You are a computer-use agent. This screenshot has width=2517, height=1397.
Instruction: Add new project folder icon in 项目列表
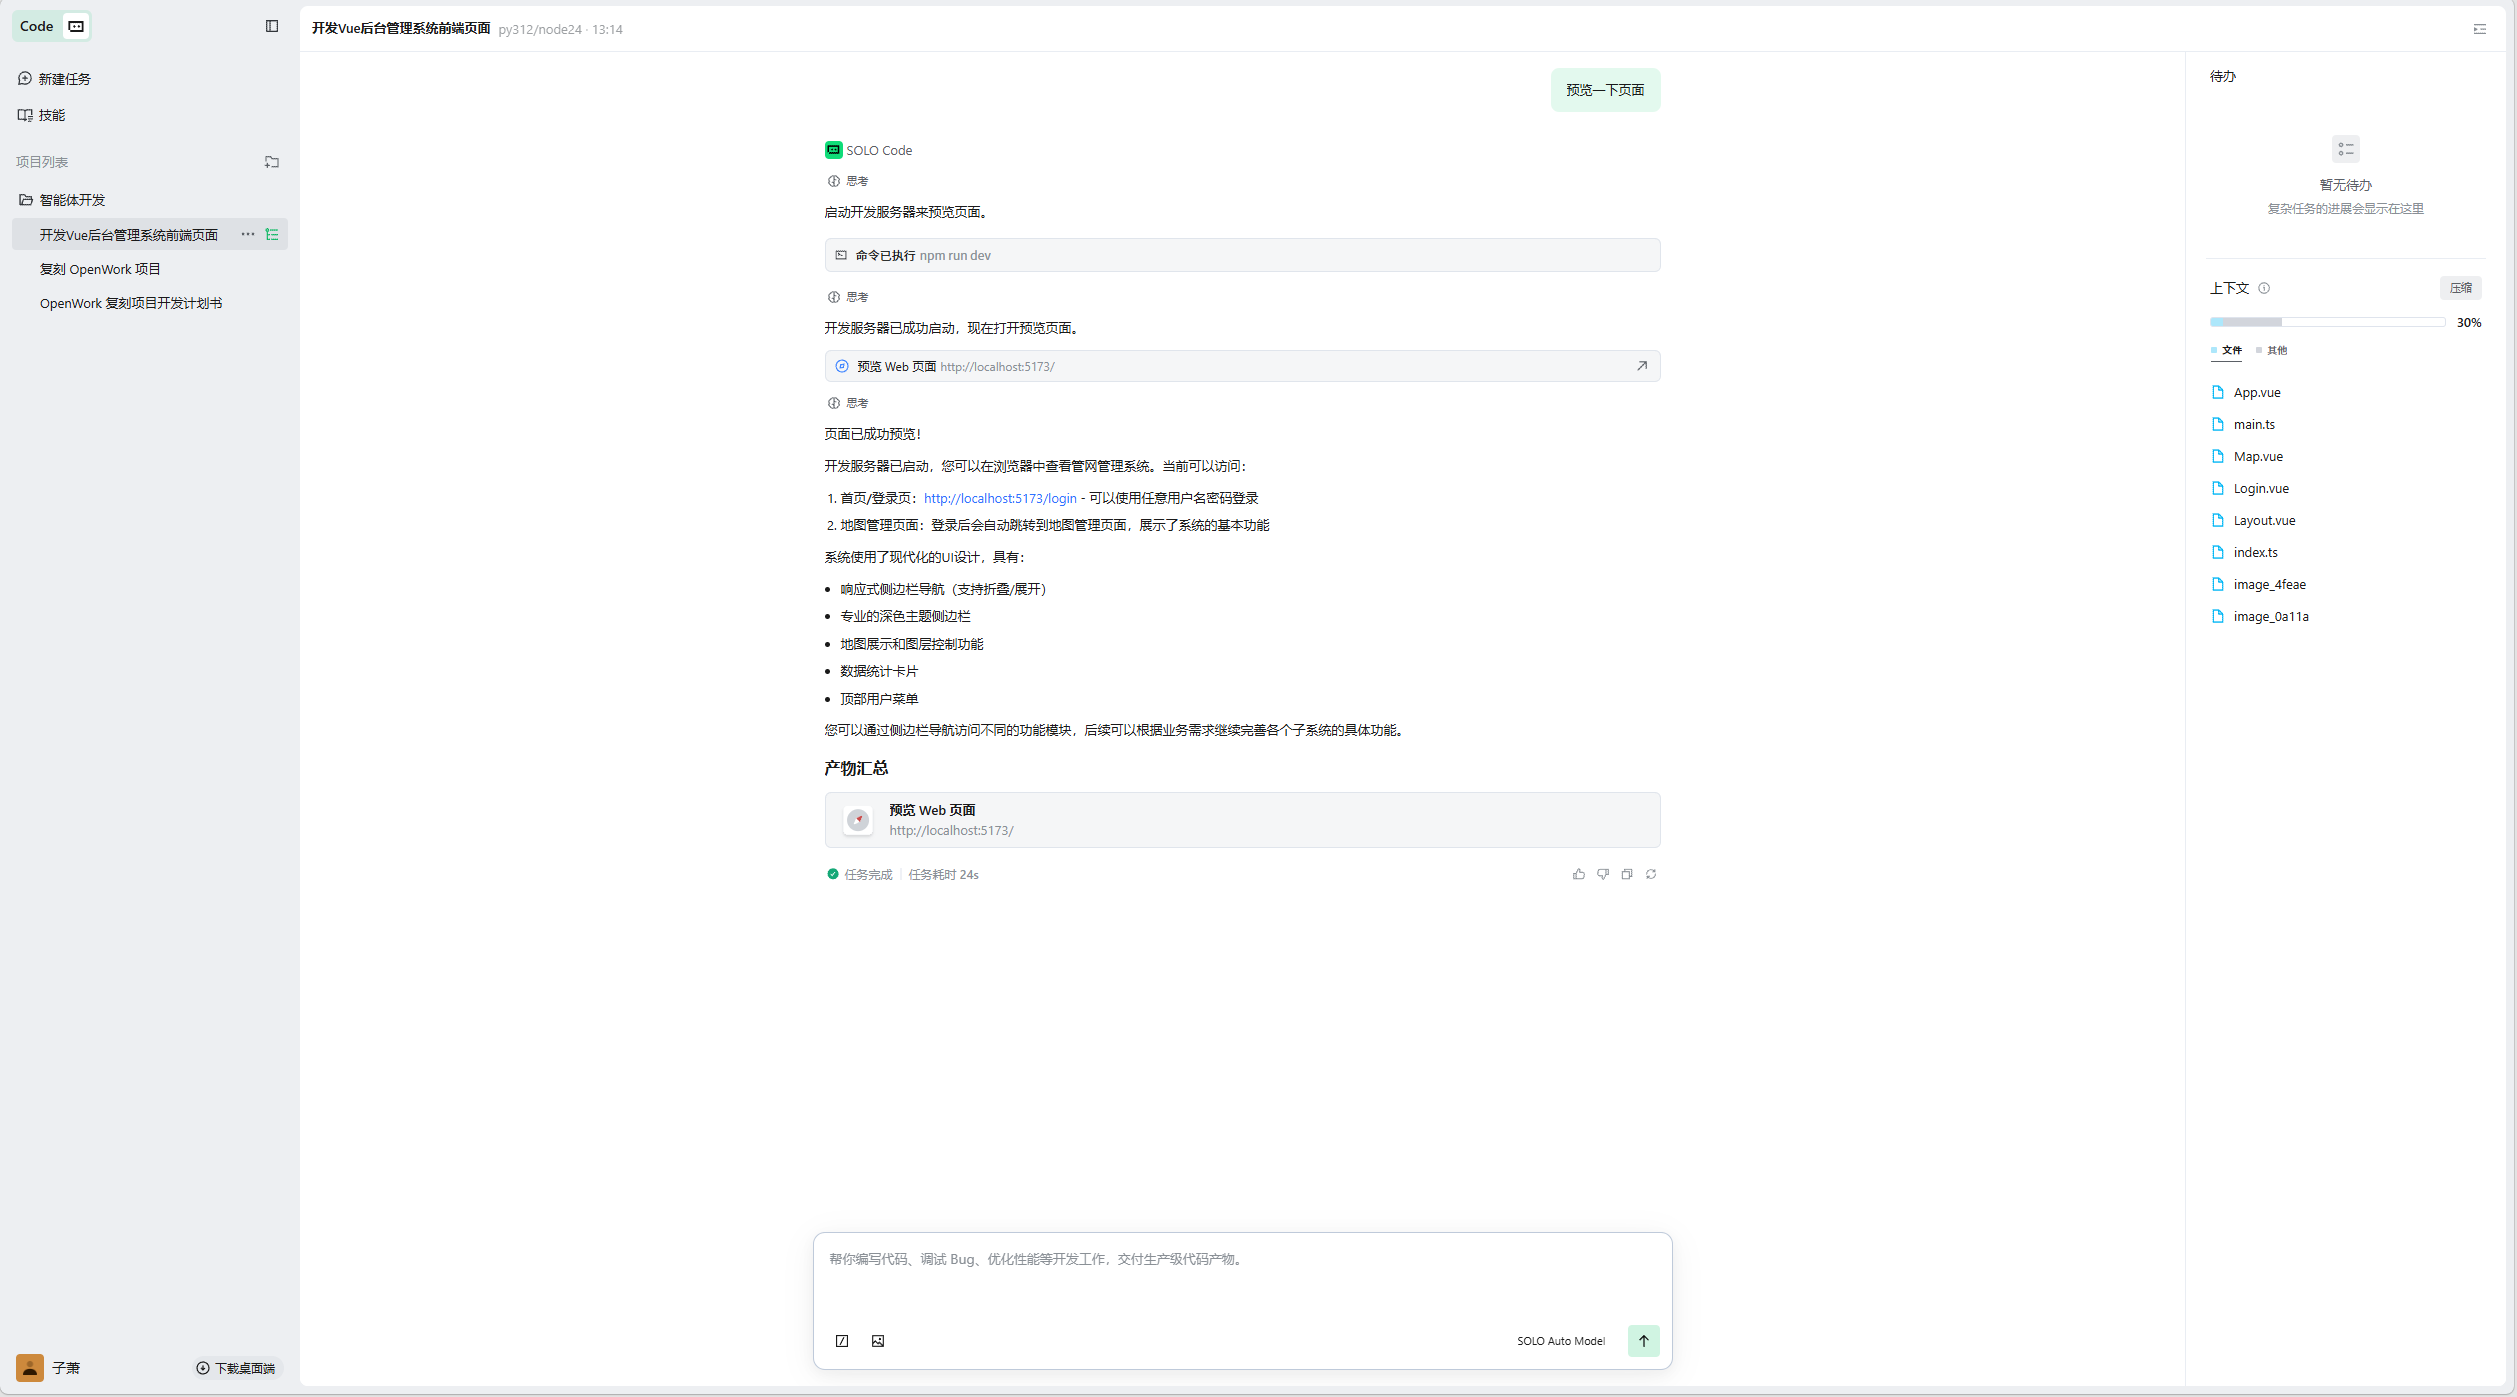pyautogui.click(x=272, y=162)
